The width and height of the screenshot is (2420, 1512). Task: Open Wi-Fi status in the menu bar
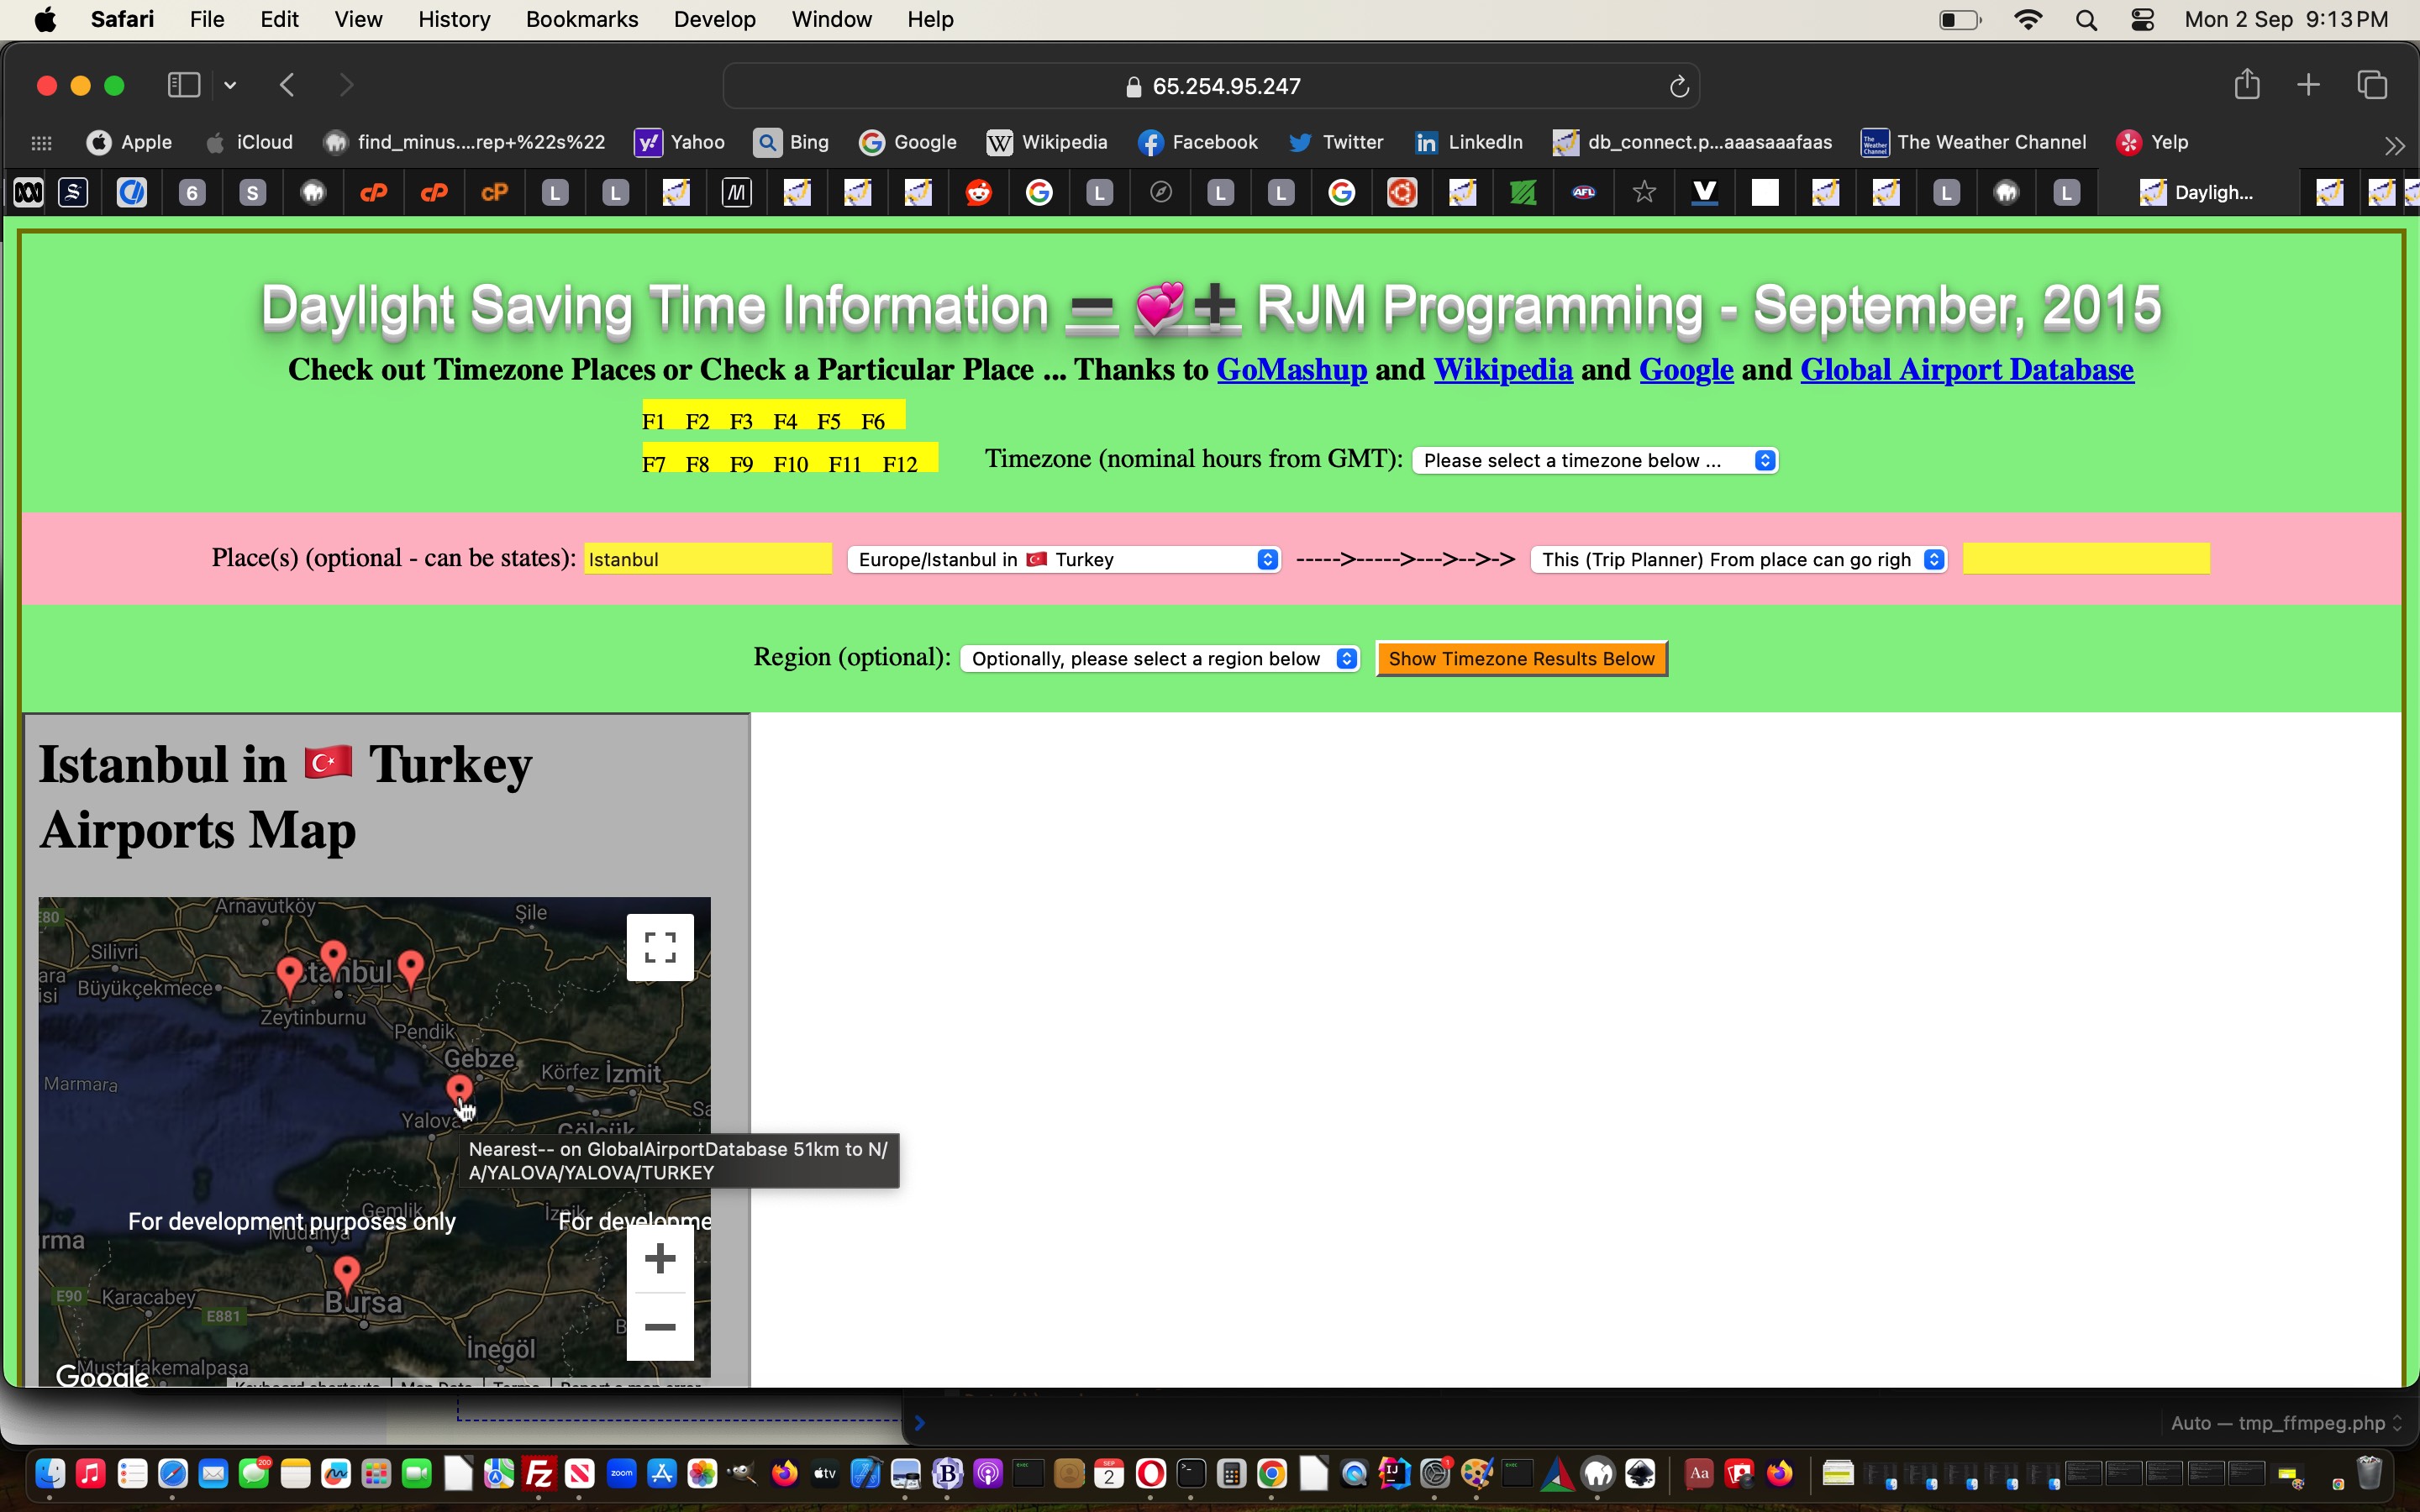[2029, 20]
